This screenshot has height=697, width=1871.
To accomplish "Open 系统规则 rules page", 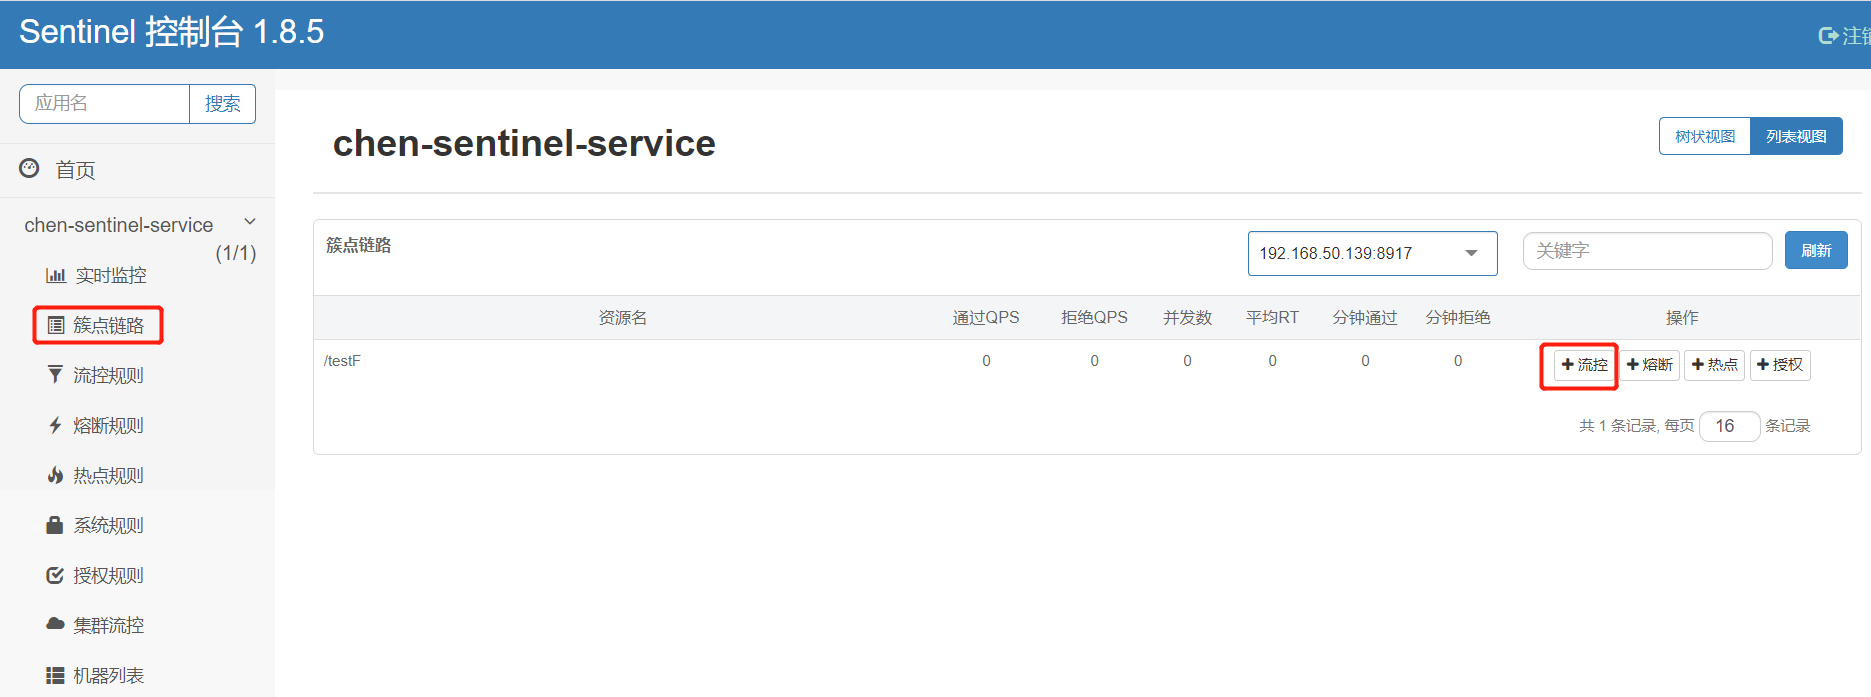I will click(108, 525).
